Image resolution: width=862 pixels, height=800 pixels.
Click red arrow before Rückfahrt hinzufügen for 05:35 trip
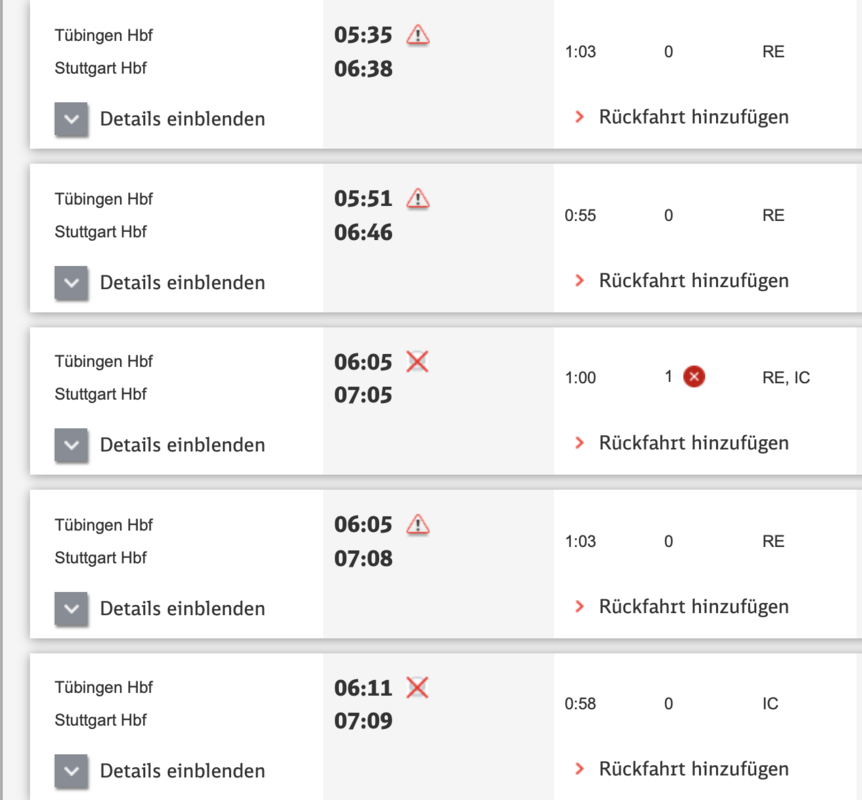[579, 117]
